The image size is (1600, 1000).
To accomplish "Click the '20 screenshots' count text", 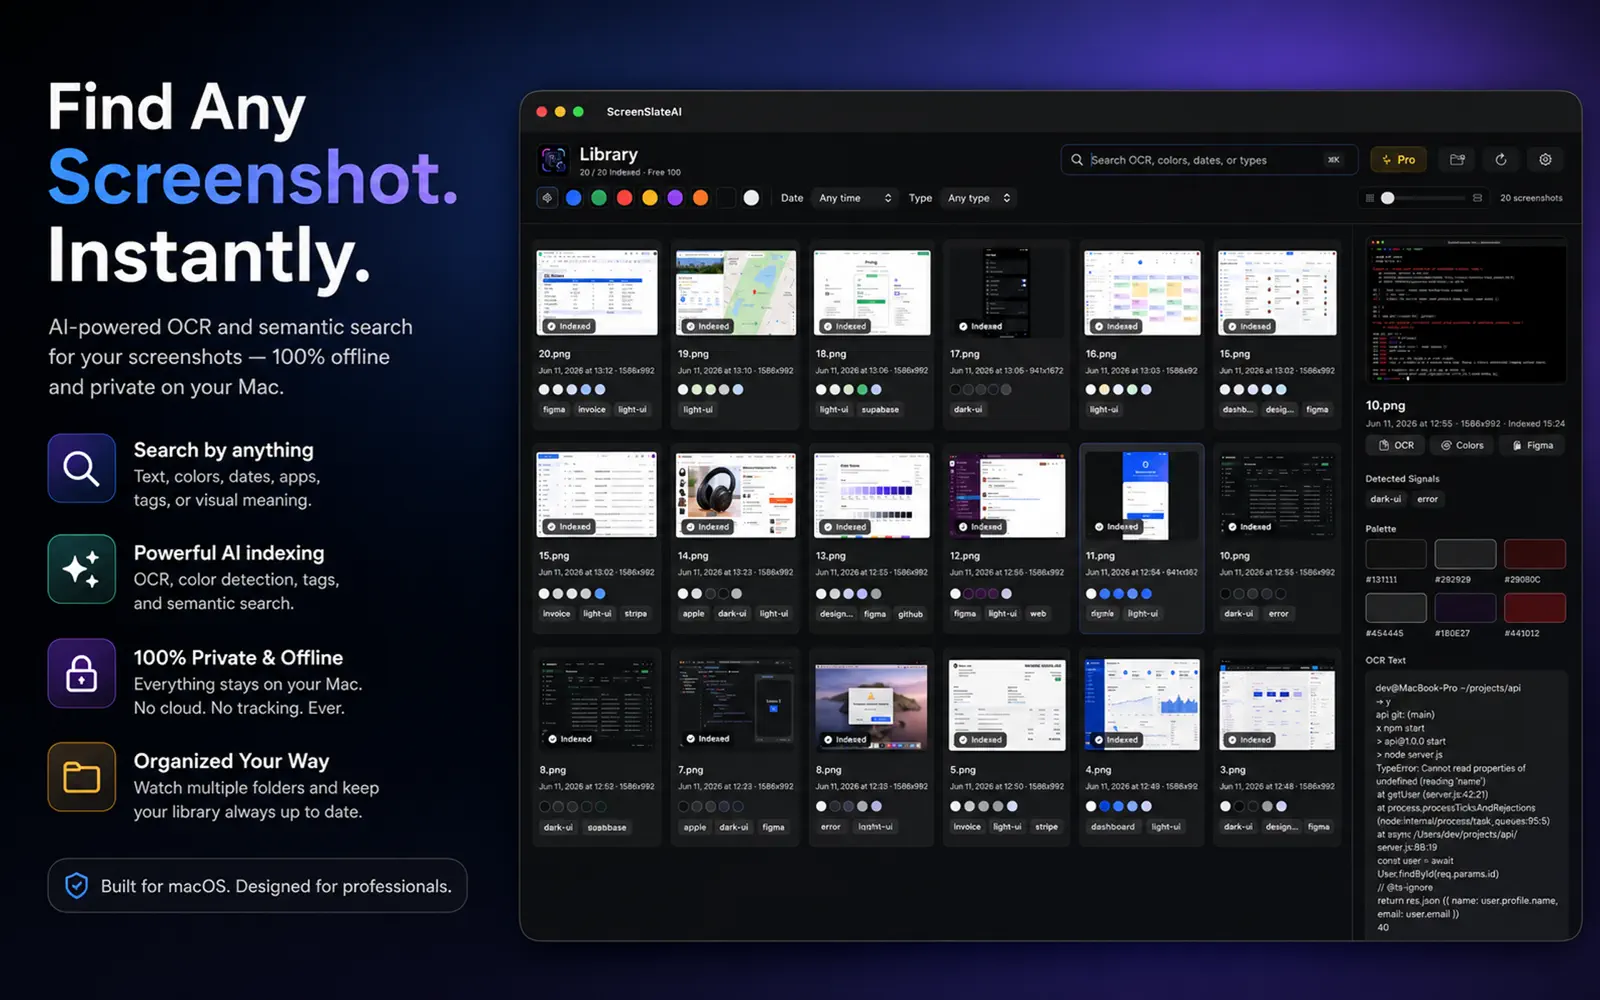I will click(x=1531, y=198).
